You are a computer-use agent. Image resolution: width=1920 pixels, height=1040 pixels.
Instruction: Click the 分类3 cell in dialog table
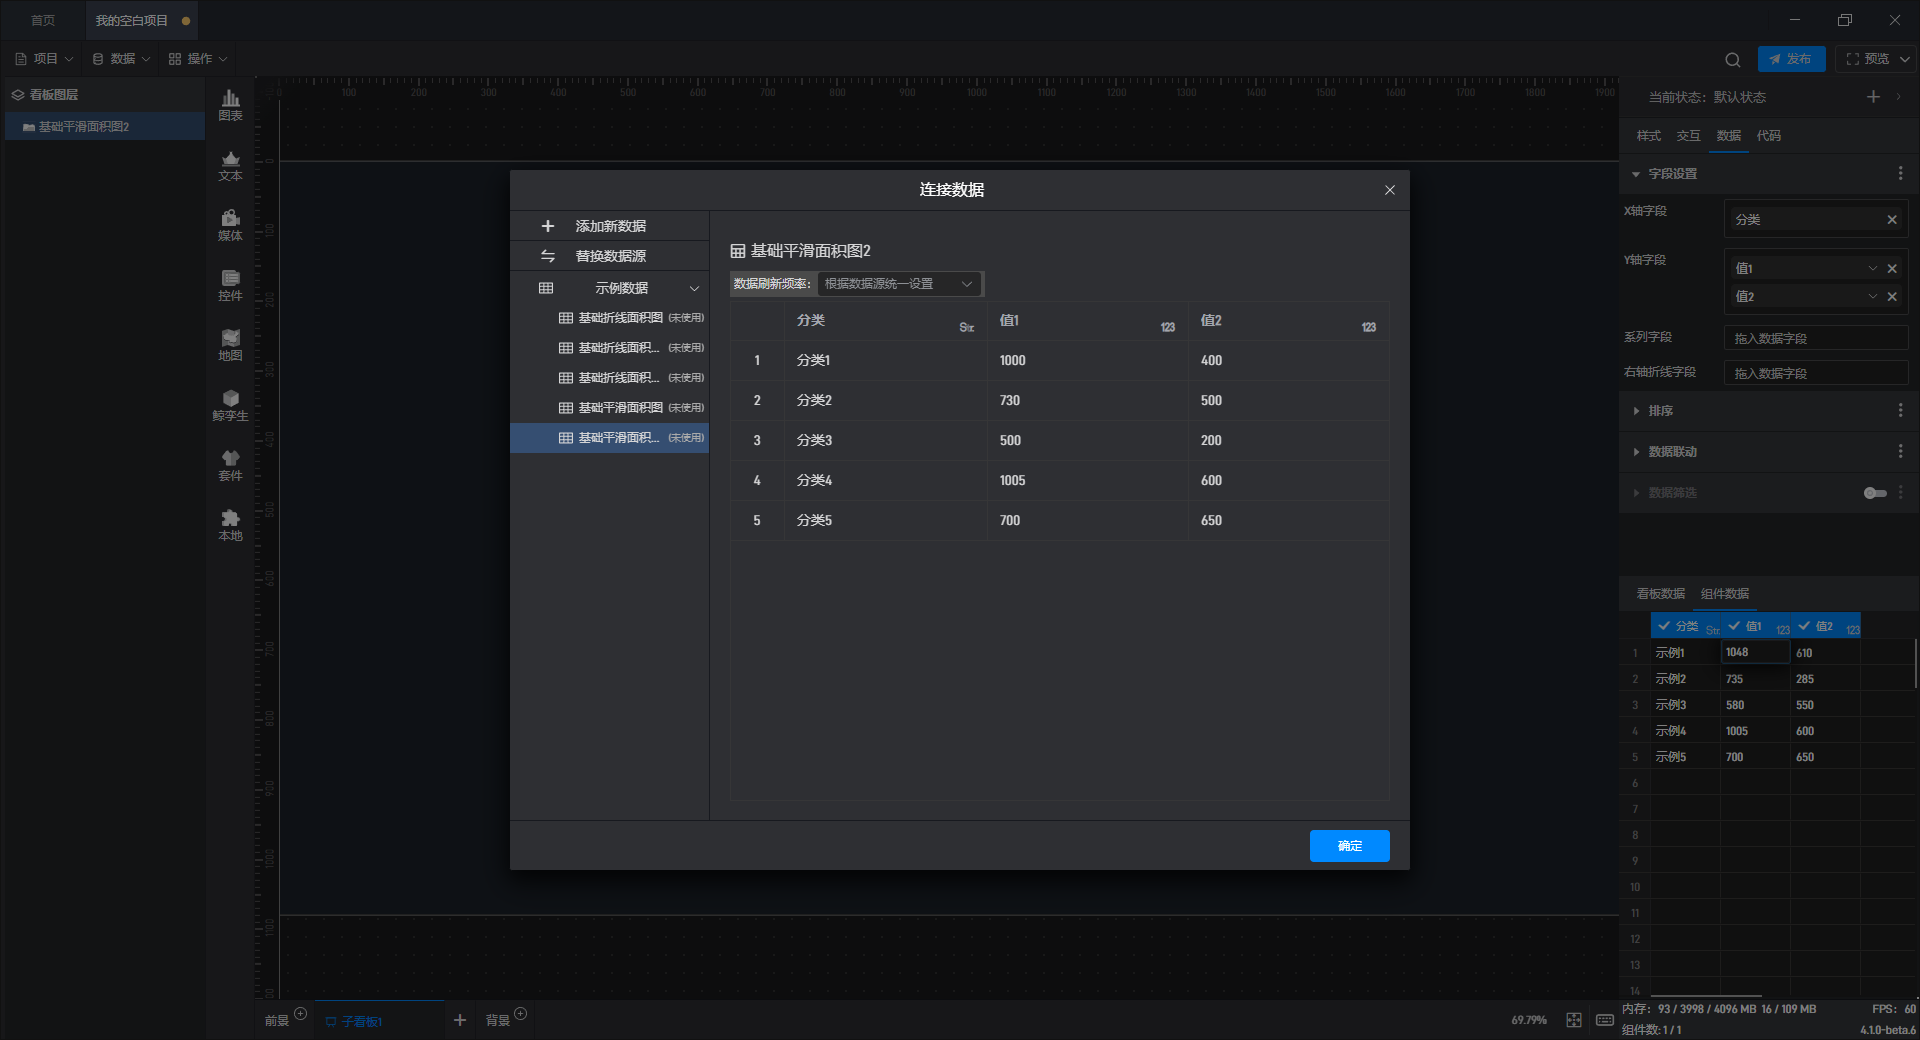[886, 440]
